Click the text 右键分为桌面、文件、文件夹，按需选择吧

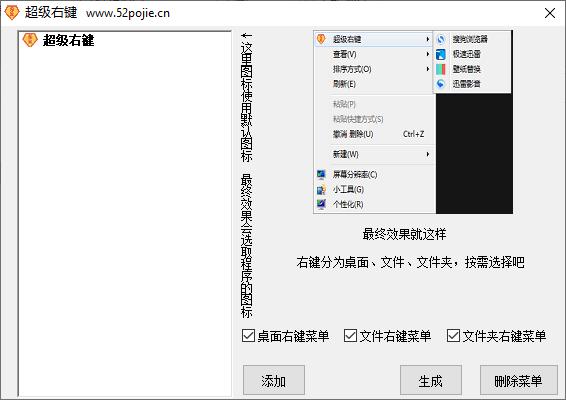point(410,262)
